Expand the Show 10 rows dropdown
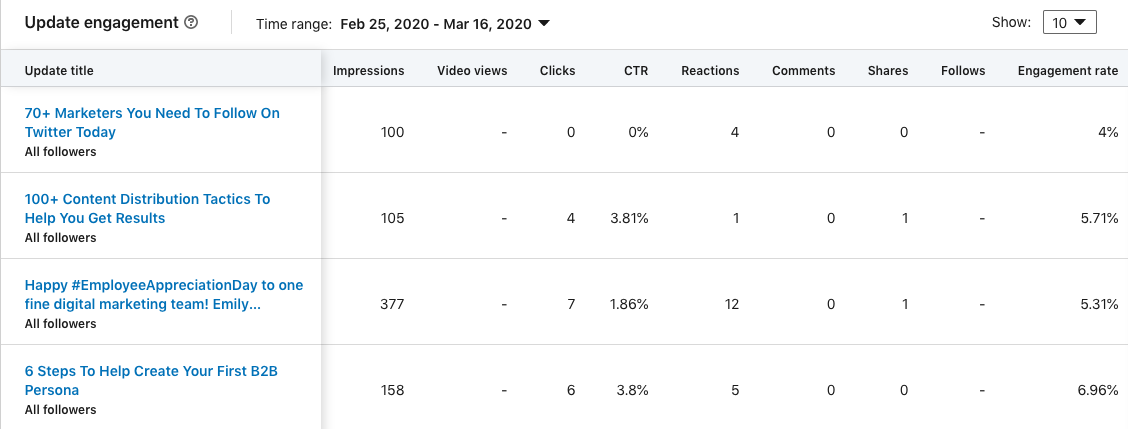Viewport: 1128px width, 429px height. pos(1069,23)
